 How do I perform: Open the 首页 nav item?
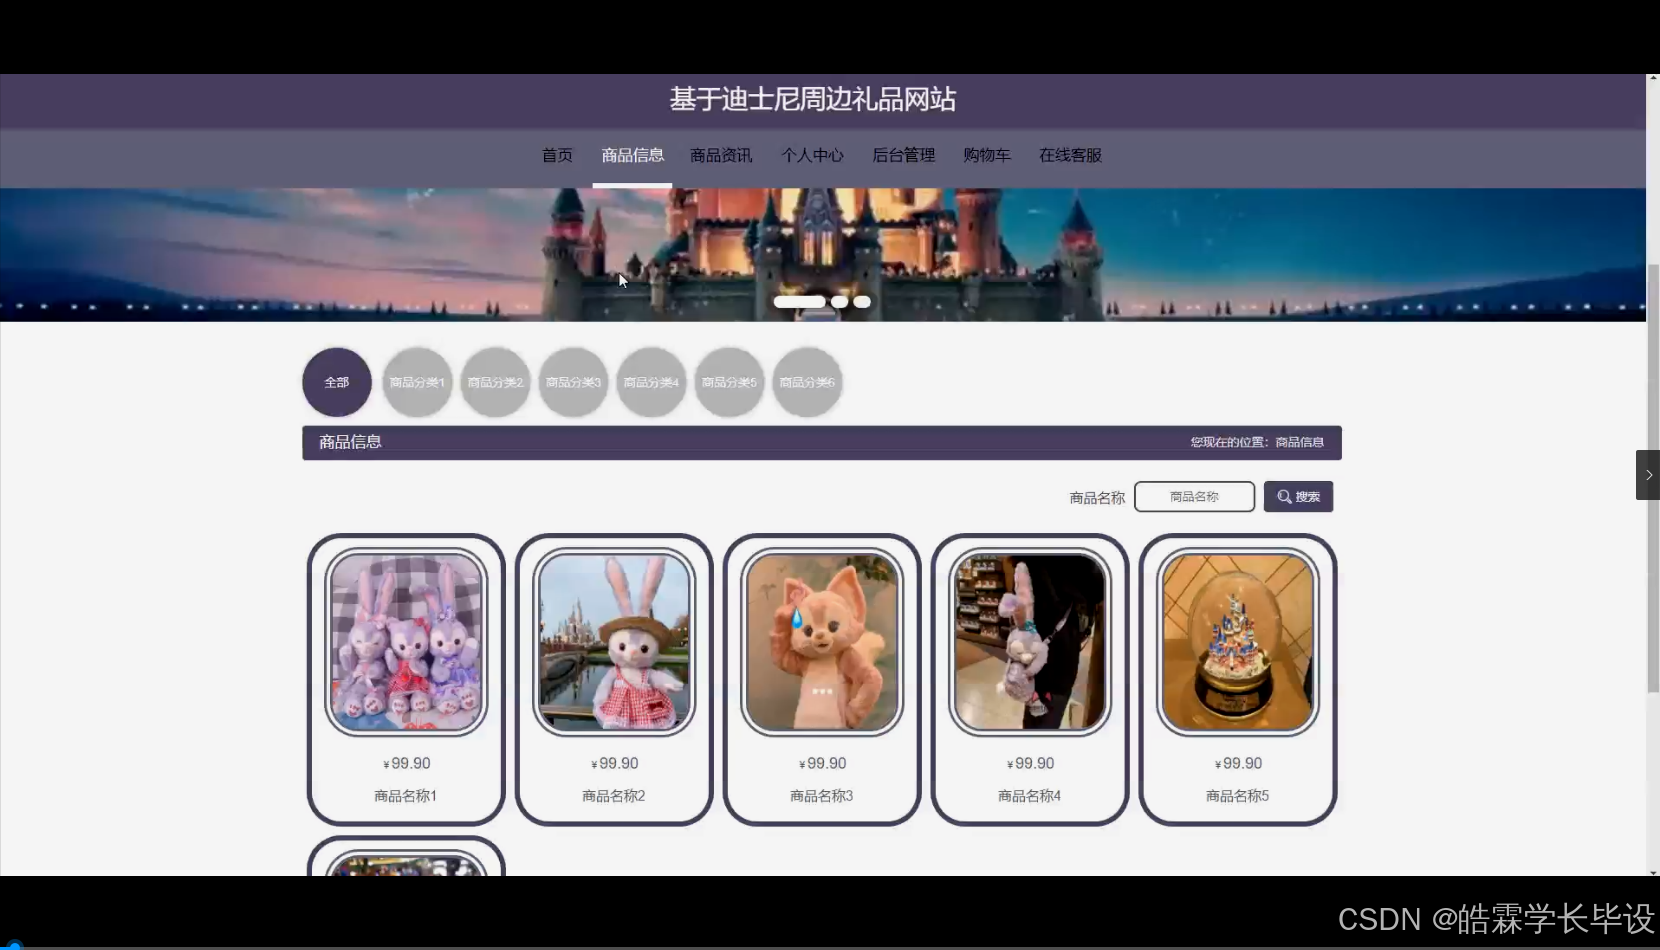(557, 155)
